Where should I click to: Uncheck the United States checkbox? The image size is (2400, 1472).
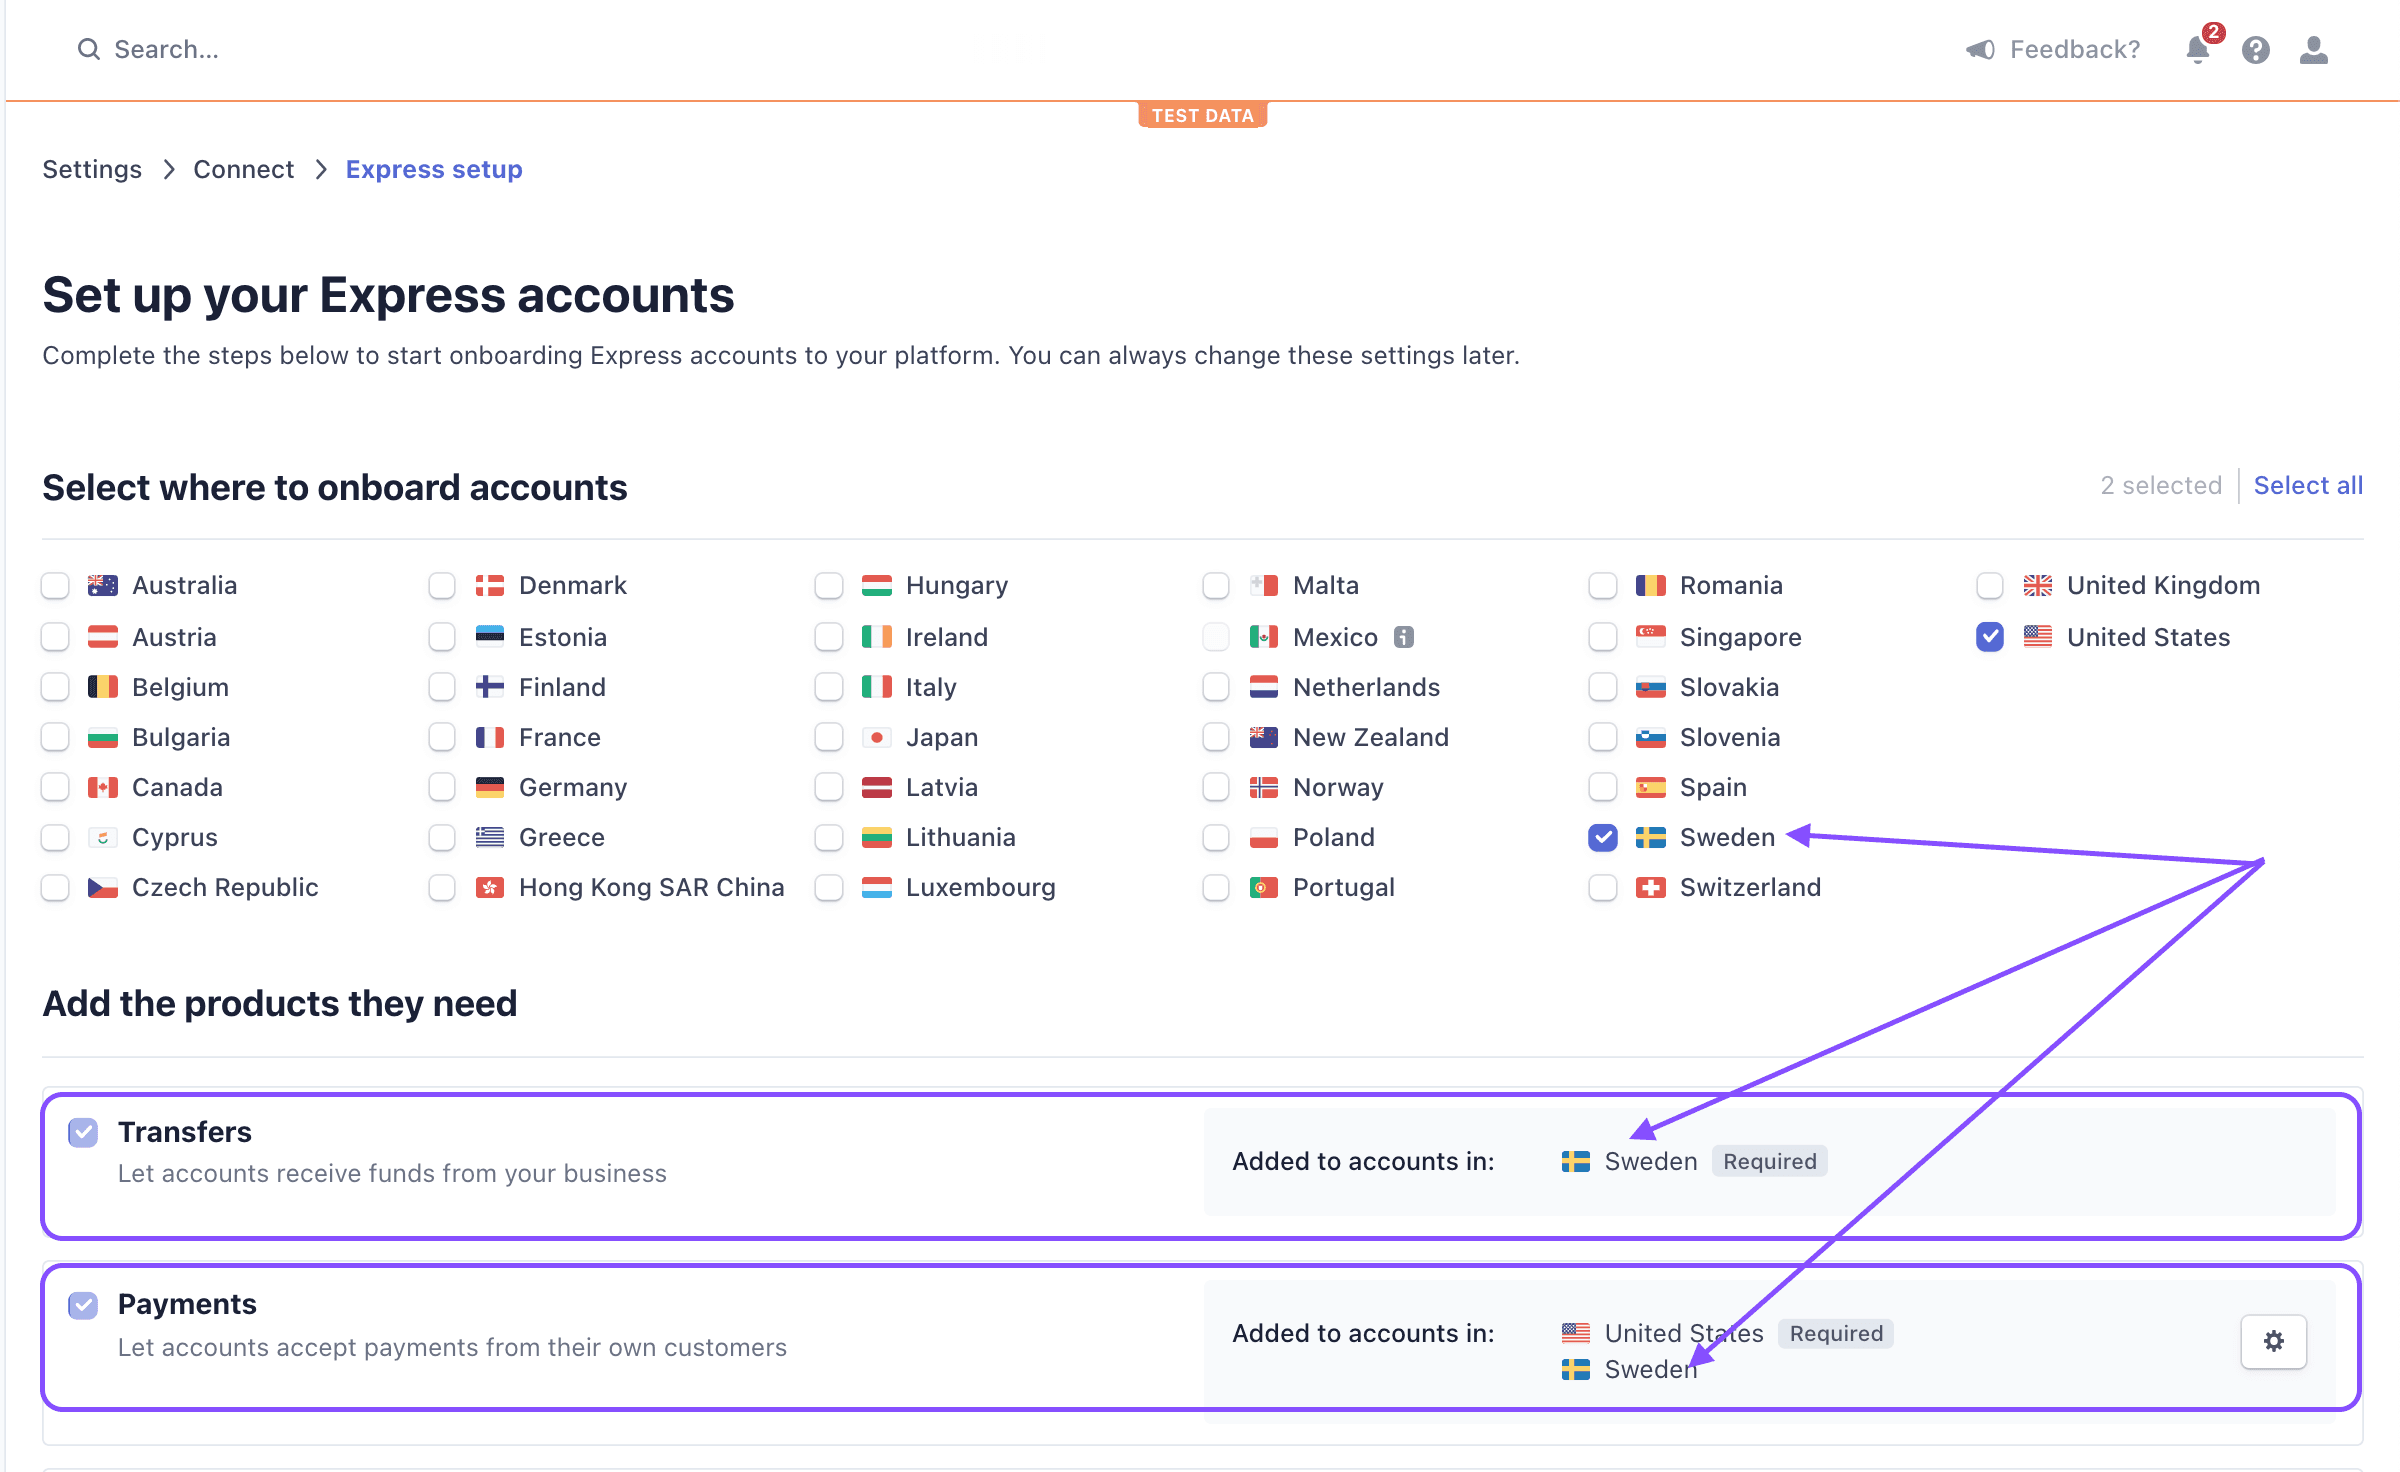pos(1990,637)
